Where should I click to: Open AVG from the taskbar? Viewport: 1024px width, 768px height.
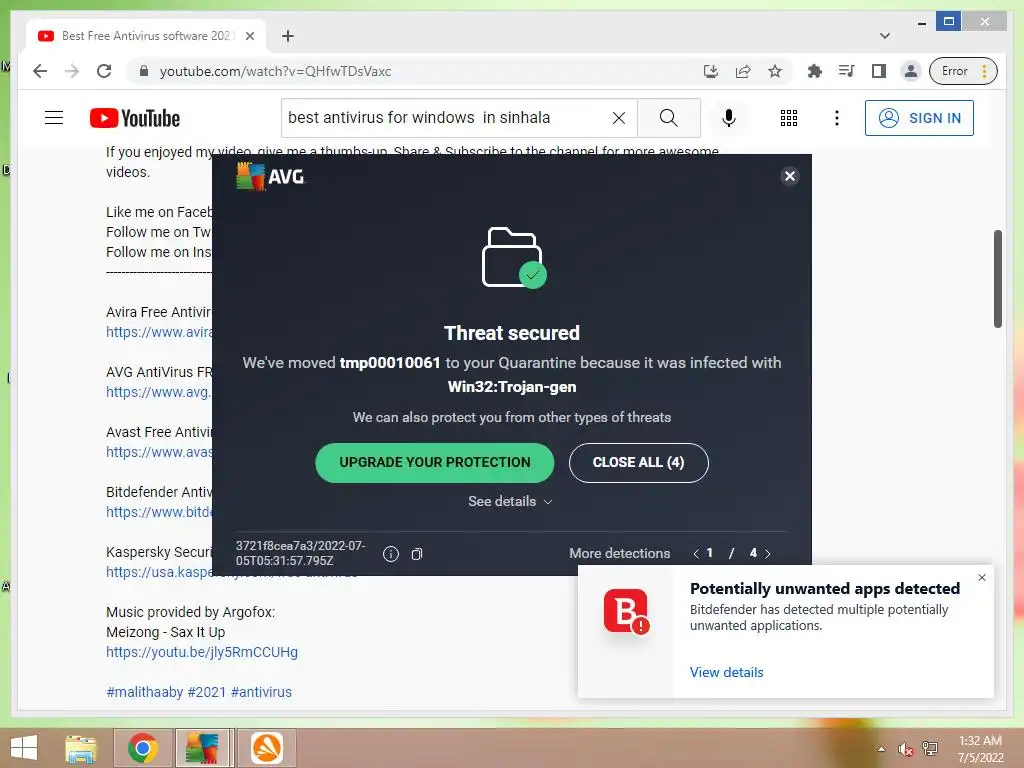[202, 748]
